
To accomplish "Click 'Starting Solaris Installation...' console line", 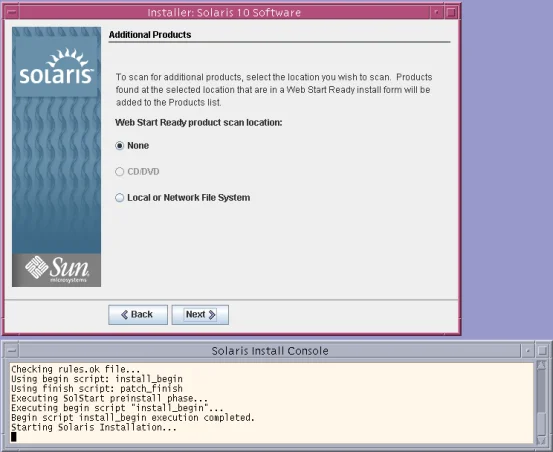I will (x=94, y=427).
